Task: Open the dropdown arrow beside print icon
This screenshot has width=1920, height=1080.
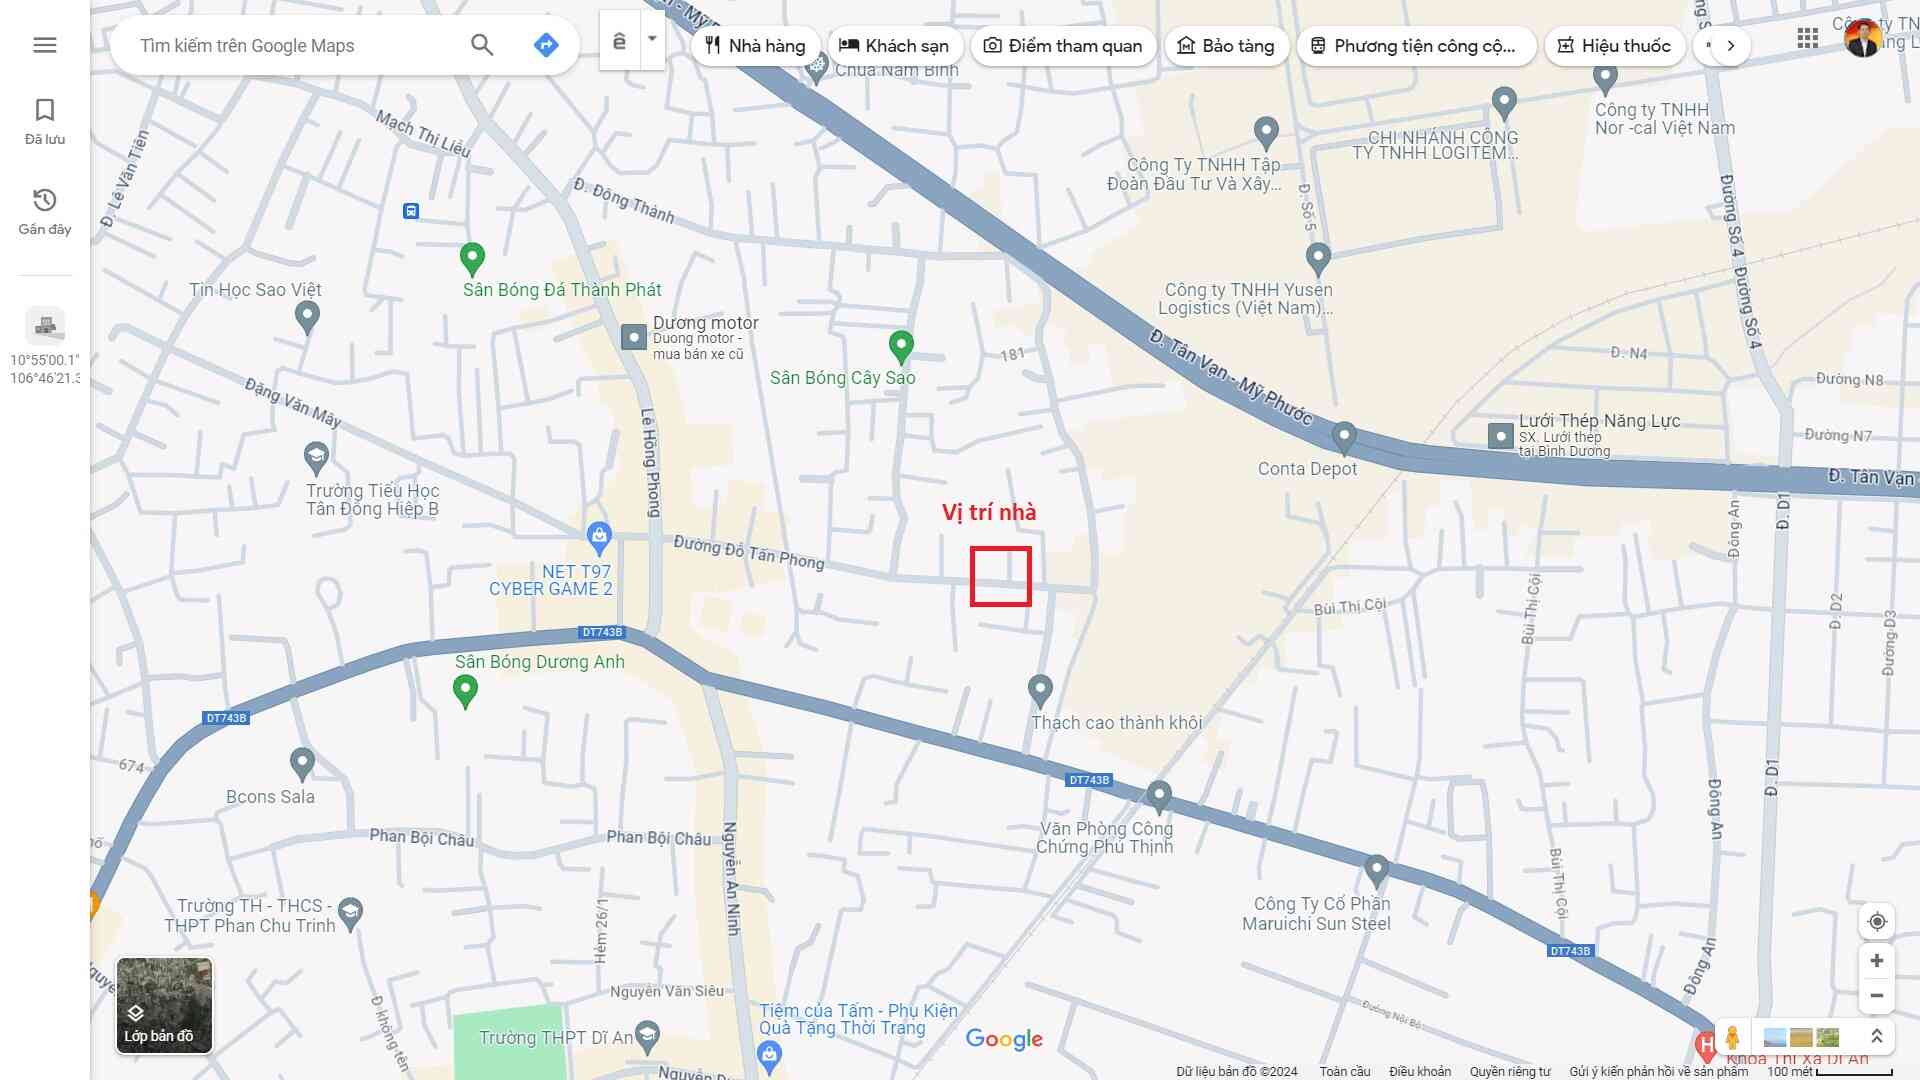Action: click(x=652, y=40)
